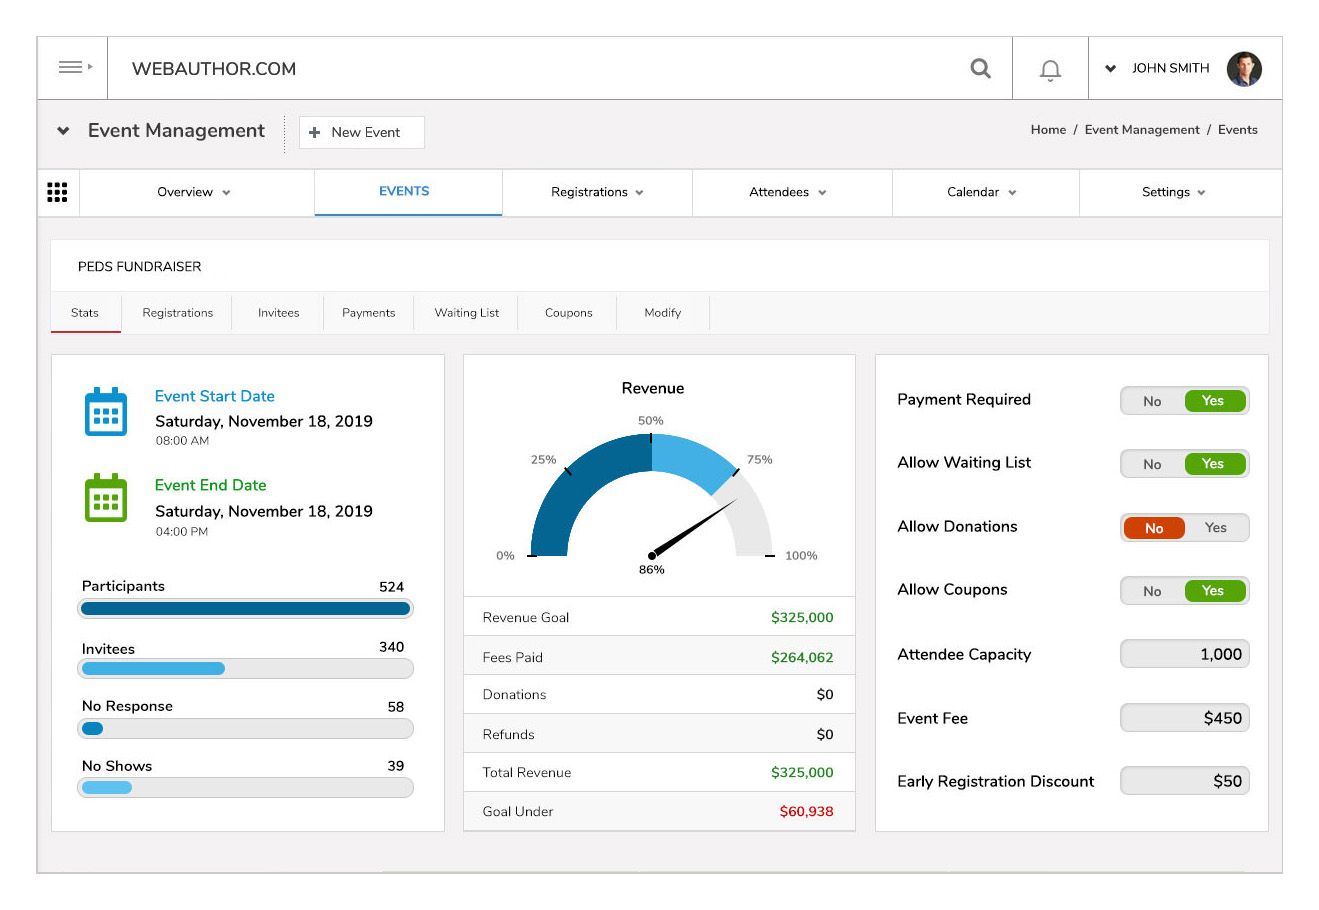Click the green Event End Date calendar icon
The width and height of the screenshot is (1319, 910).
[106, 498]
